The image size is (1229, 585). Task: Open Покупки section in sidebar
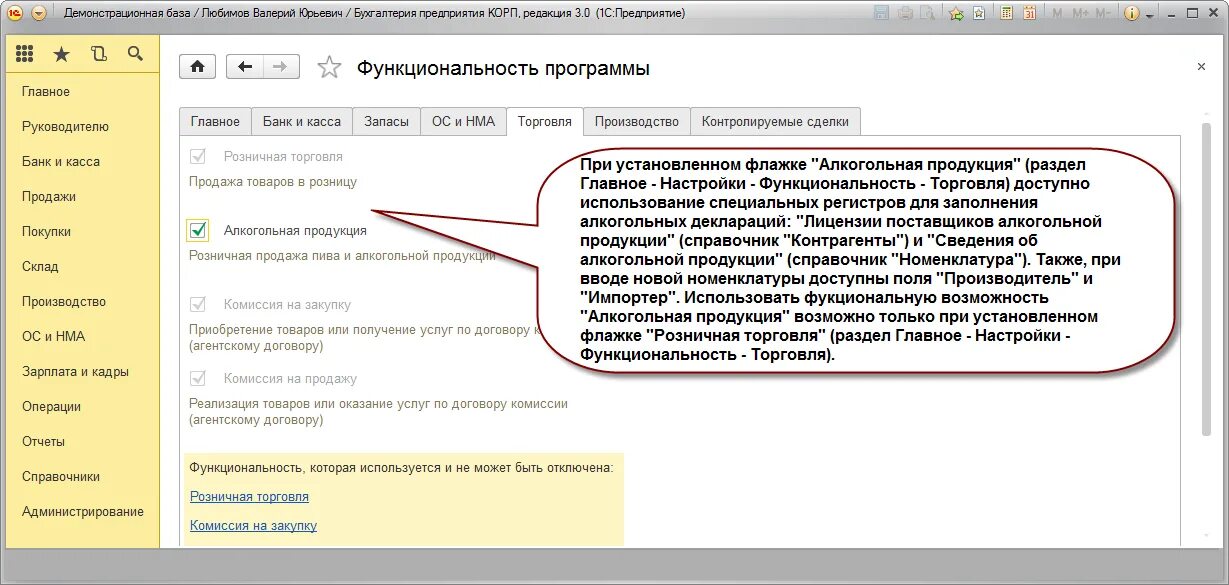click(x=46, y=231)
